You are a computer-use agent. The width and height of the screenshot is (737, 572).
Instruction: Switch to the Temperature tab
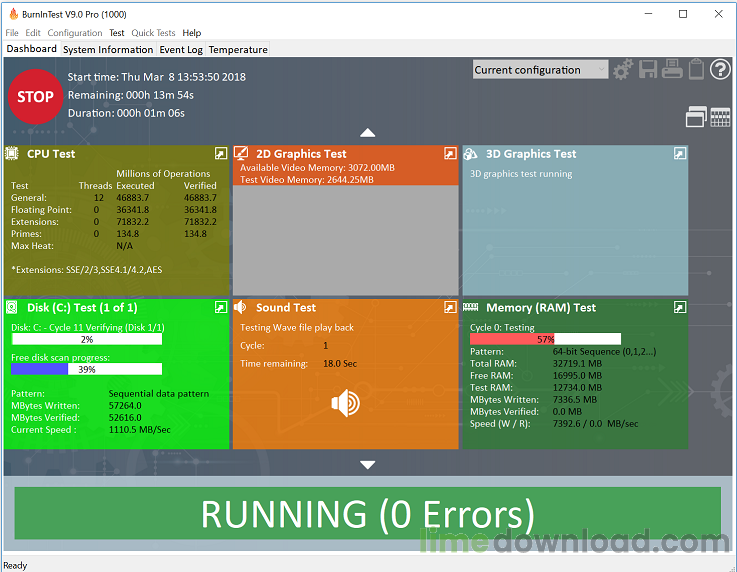238,49
